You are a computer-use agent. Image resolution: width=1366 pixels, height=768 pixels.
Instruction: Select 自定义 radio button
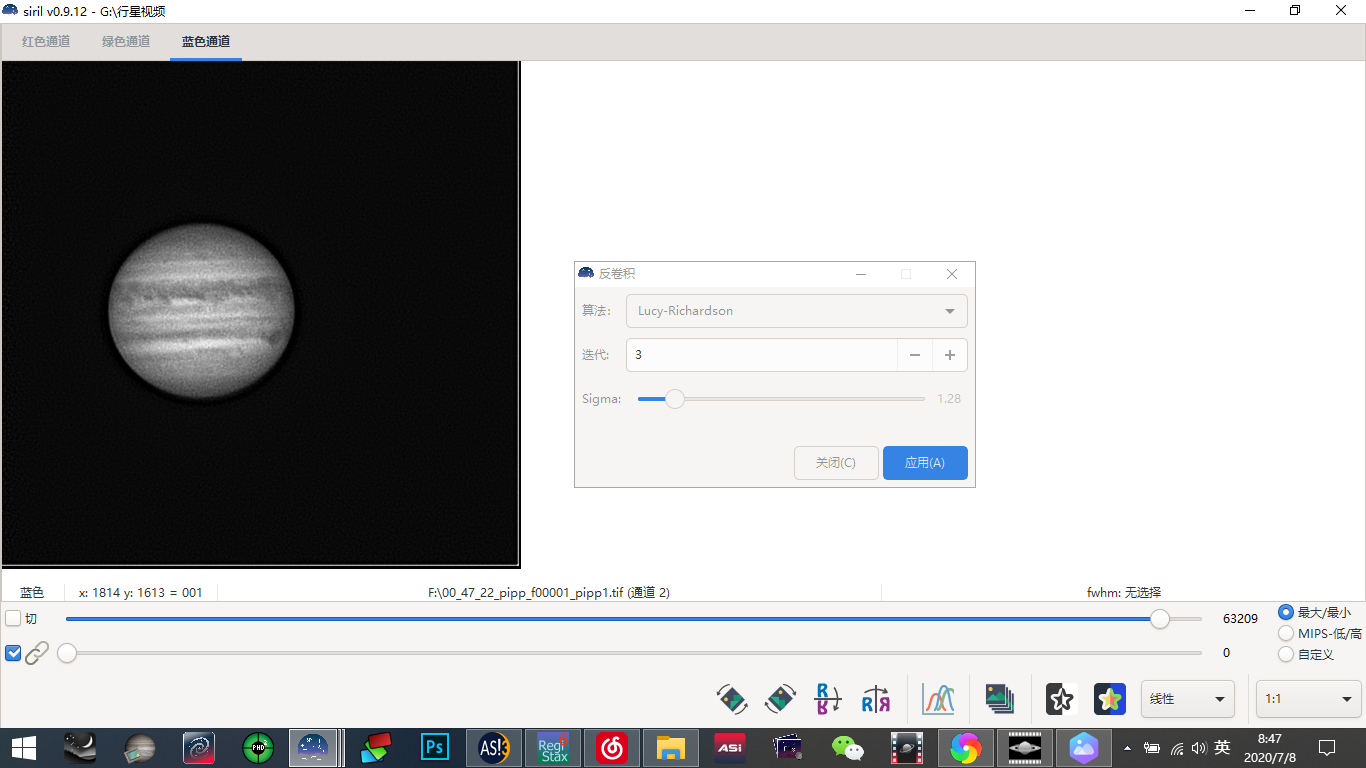(1286, 654)
